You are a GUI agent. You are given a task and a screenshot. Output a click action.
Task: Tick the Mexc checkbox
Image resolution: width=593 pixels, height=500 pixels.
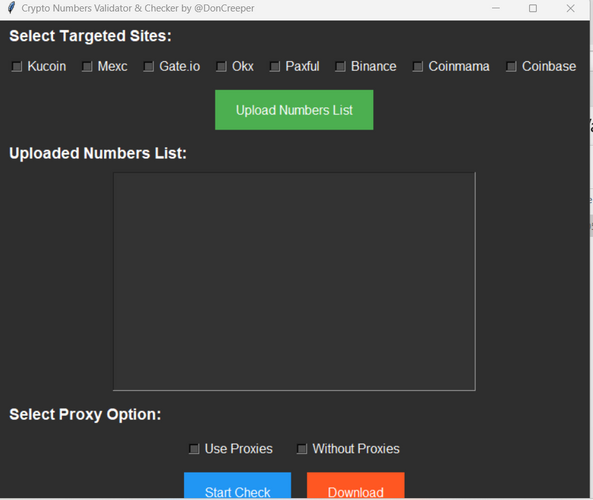pyautogui.click(x=87, y=67)
